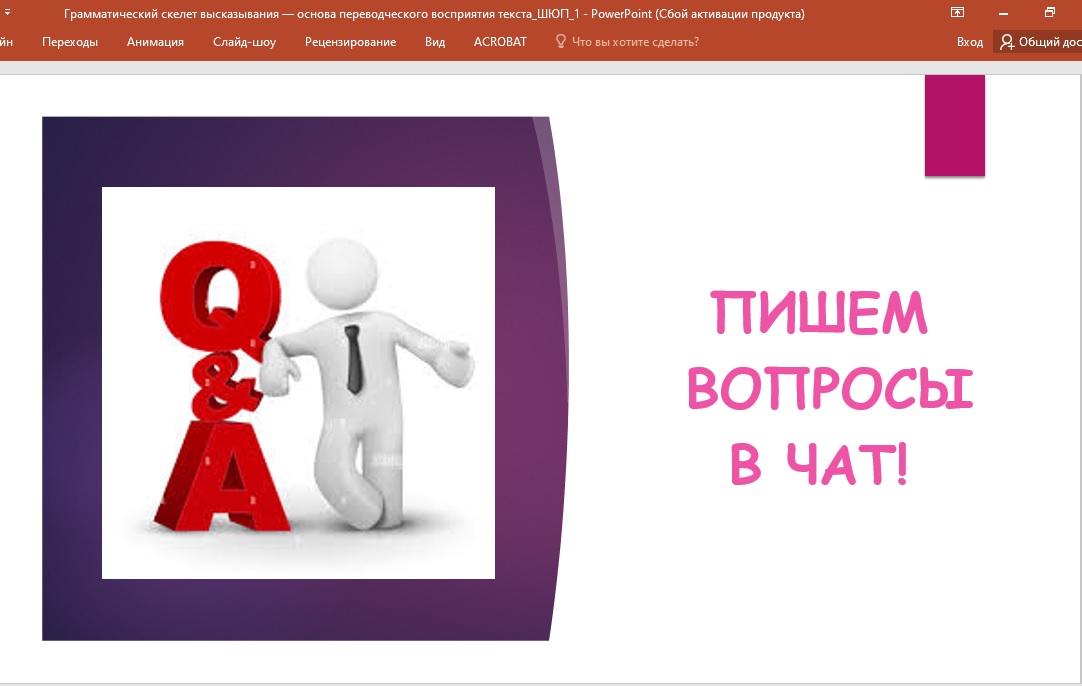Viewport: 1082px width, 686px height.
Task: Click the presentation title in title bar
Action: [x=433, y=14]
